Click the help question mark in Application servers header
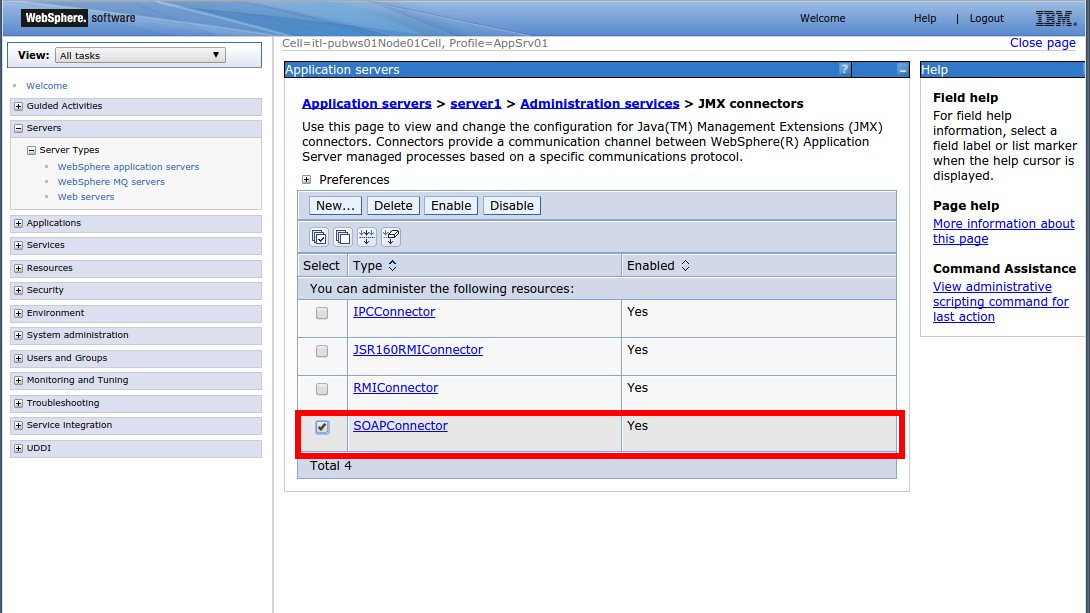This screenshot has height=613, width=1090. (x=844, y=70)
